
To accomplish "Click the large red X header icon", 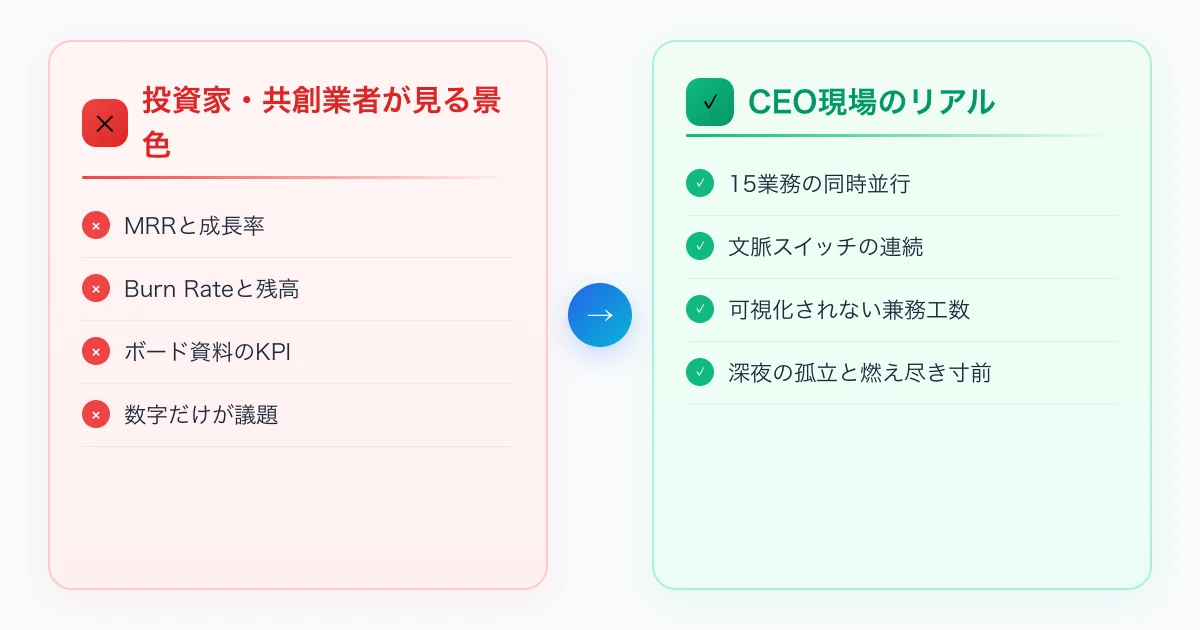I will click(x=105, y=123).
